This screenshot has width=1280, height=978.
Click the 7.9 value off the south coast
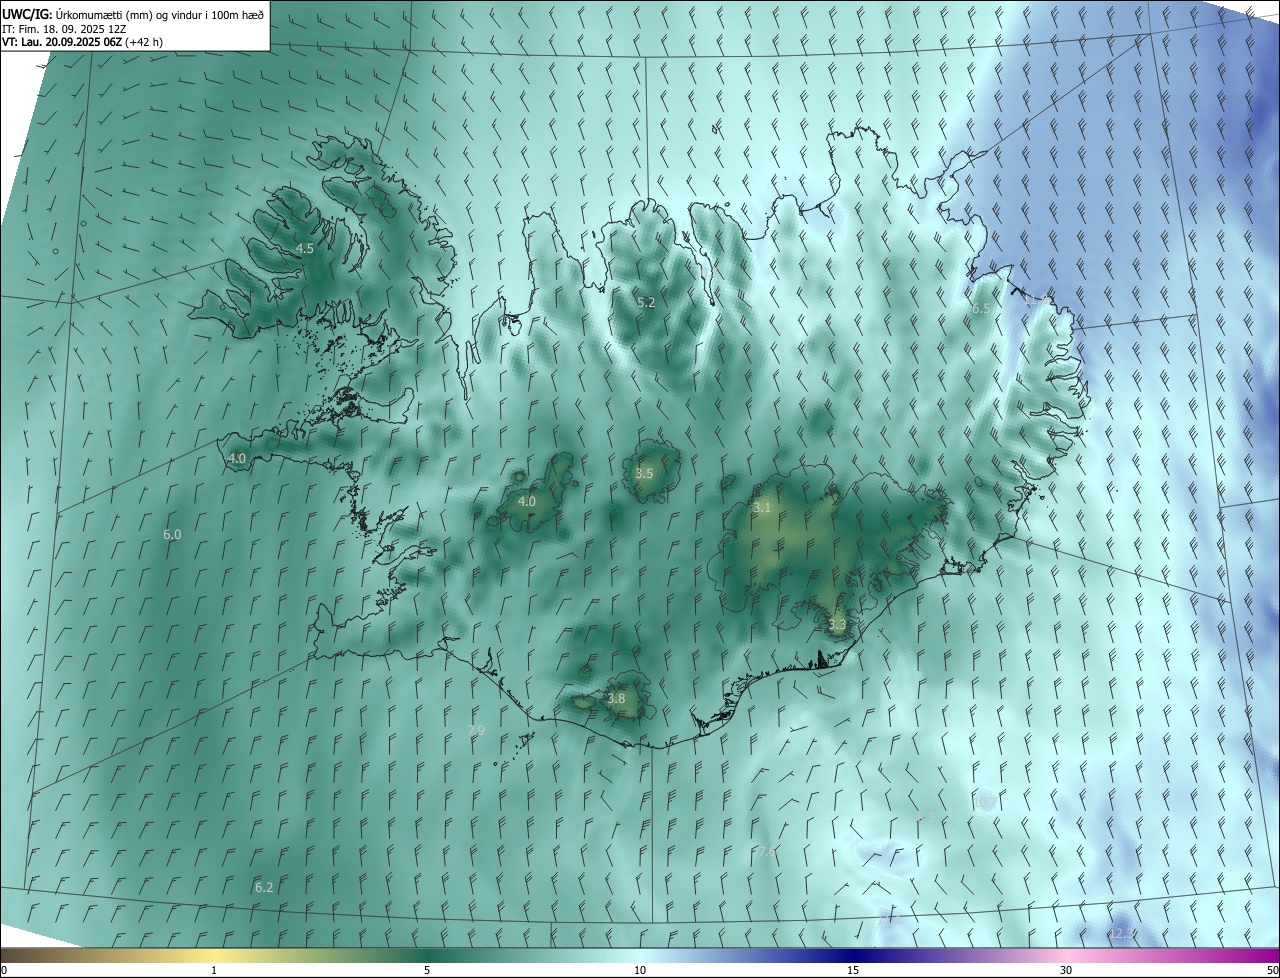tap(477, 731)
